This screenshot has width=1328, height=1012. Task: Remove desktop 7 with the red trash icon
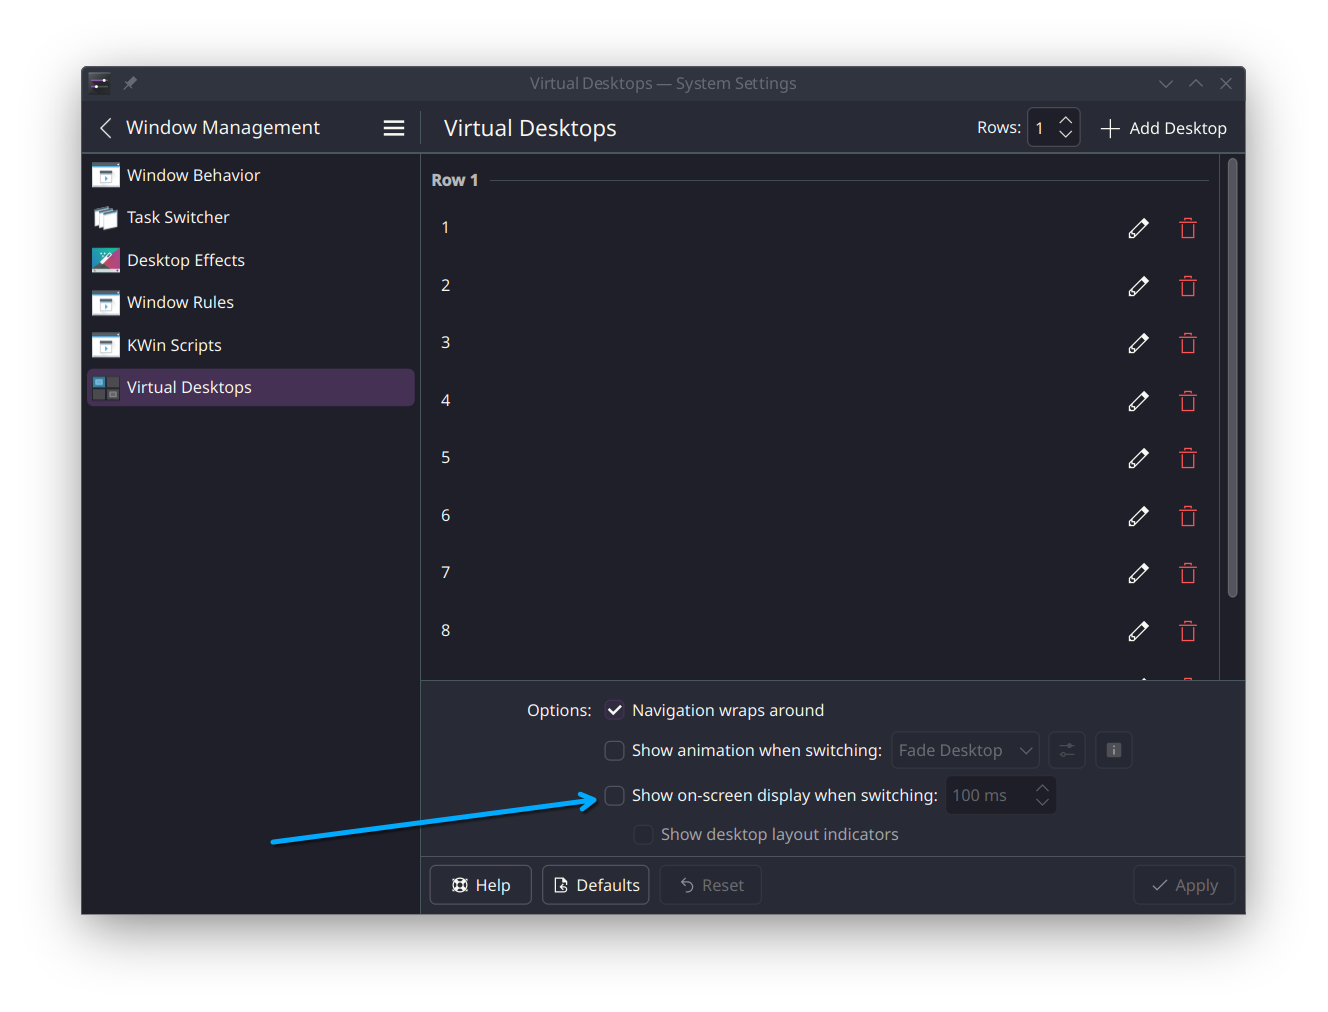(x=1187, y=574)
